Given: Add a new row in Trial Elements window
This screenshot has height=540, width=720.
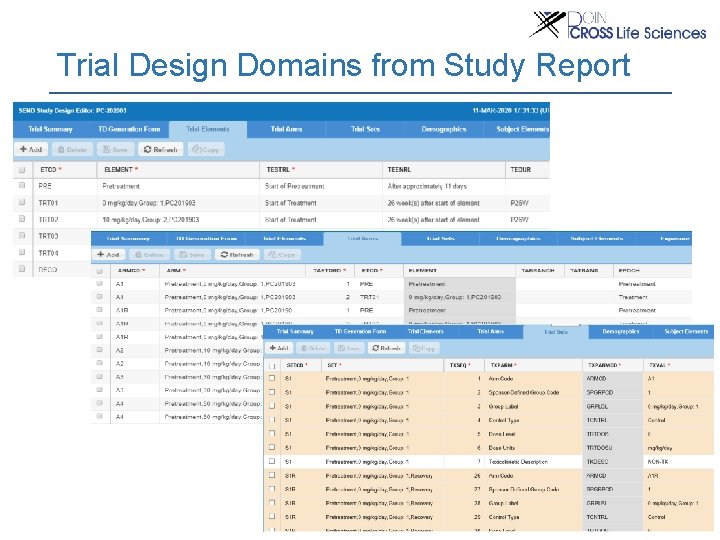Looking at the screenshot, I should 31,149.
